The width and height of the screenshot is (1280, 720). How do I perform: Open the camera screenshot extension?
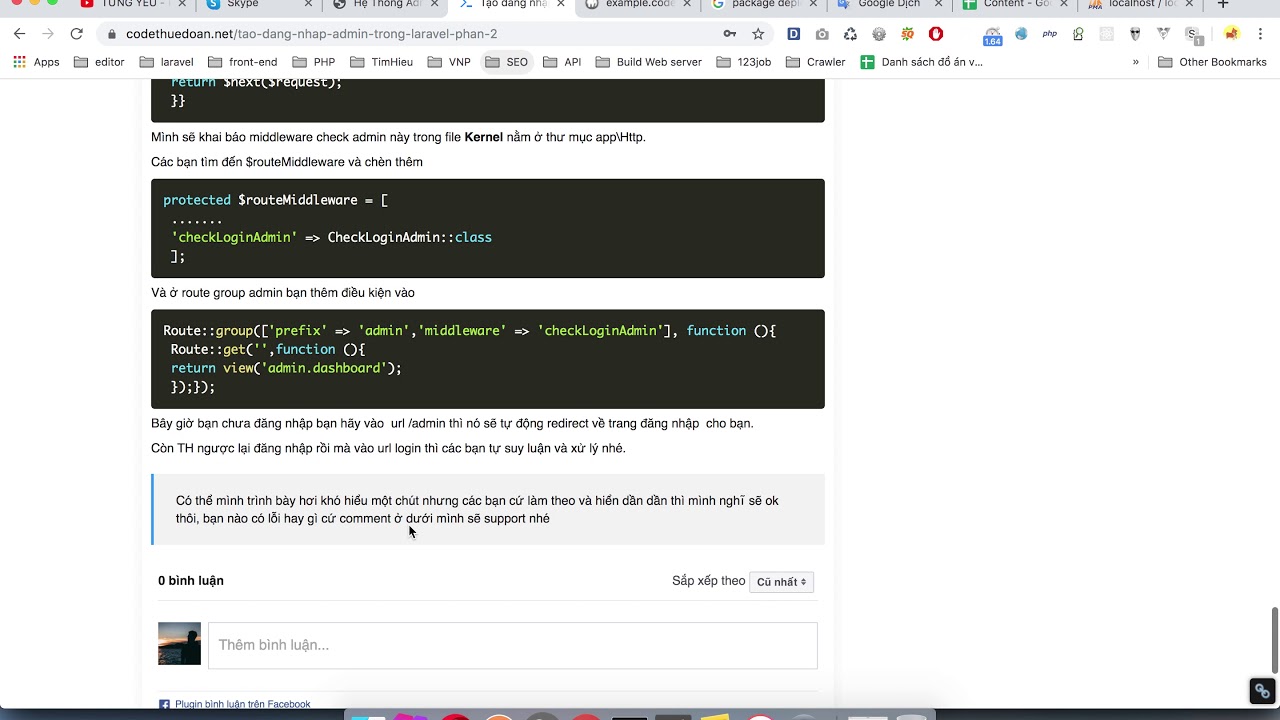point(822,34)
